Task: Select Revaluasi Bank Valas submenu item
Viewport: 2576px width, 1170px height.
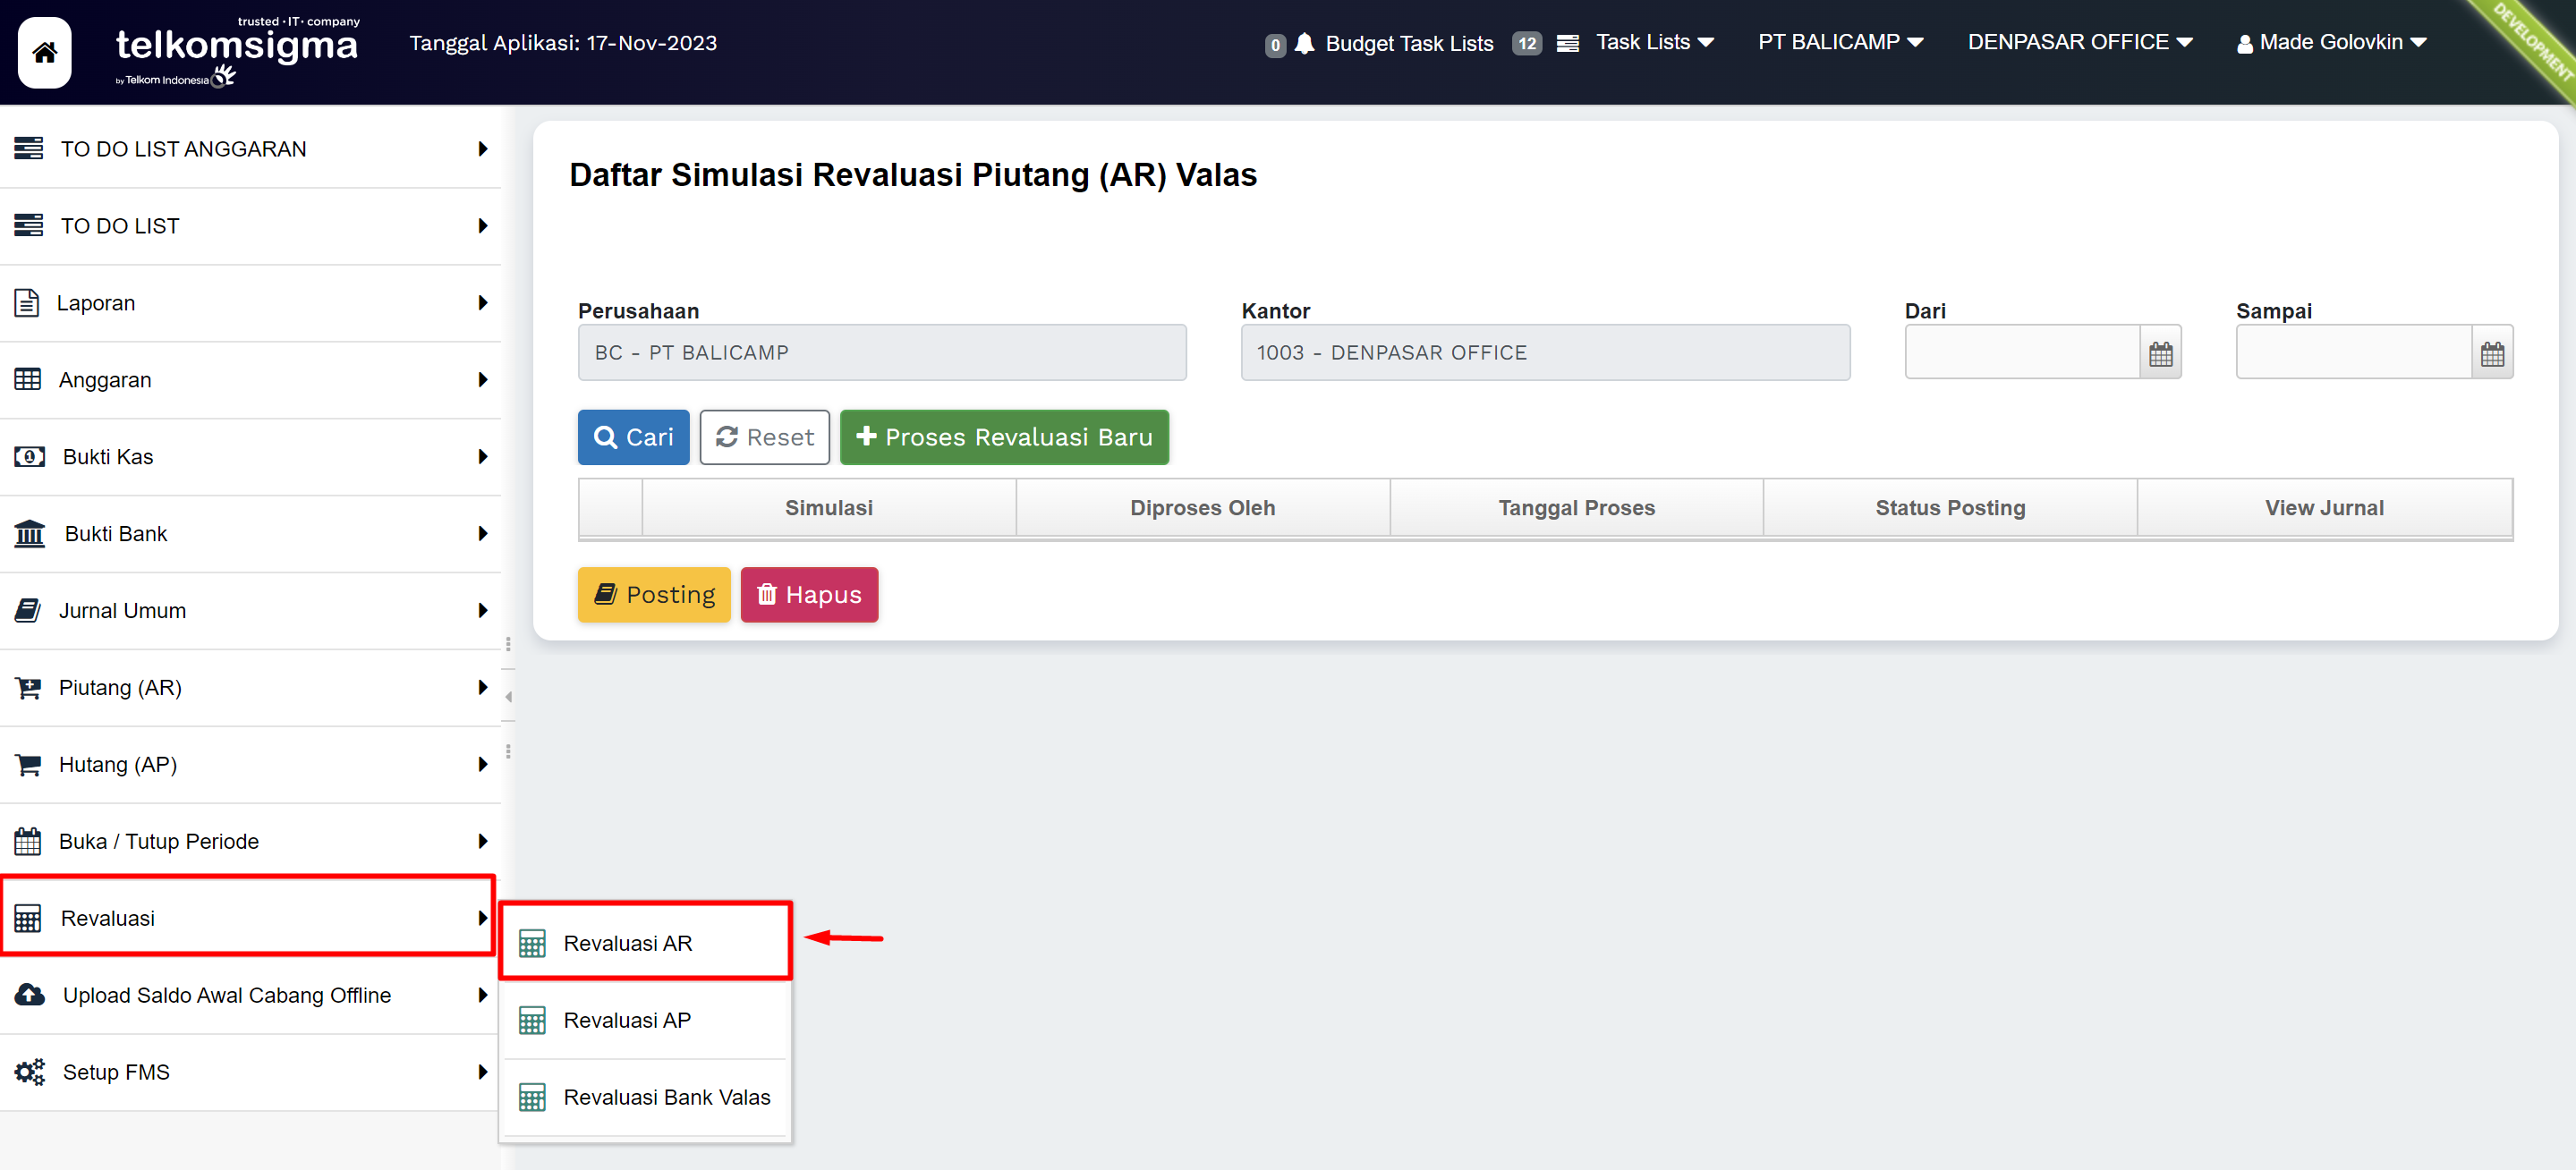Action: click(x=666, y=1097)
